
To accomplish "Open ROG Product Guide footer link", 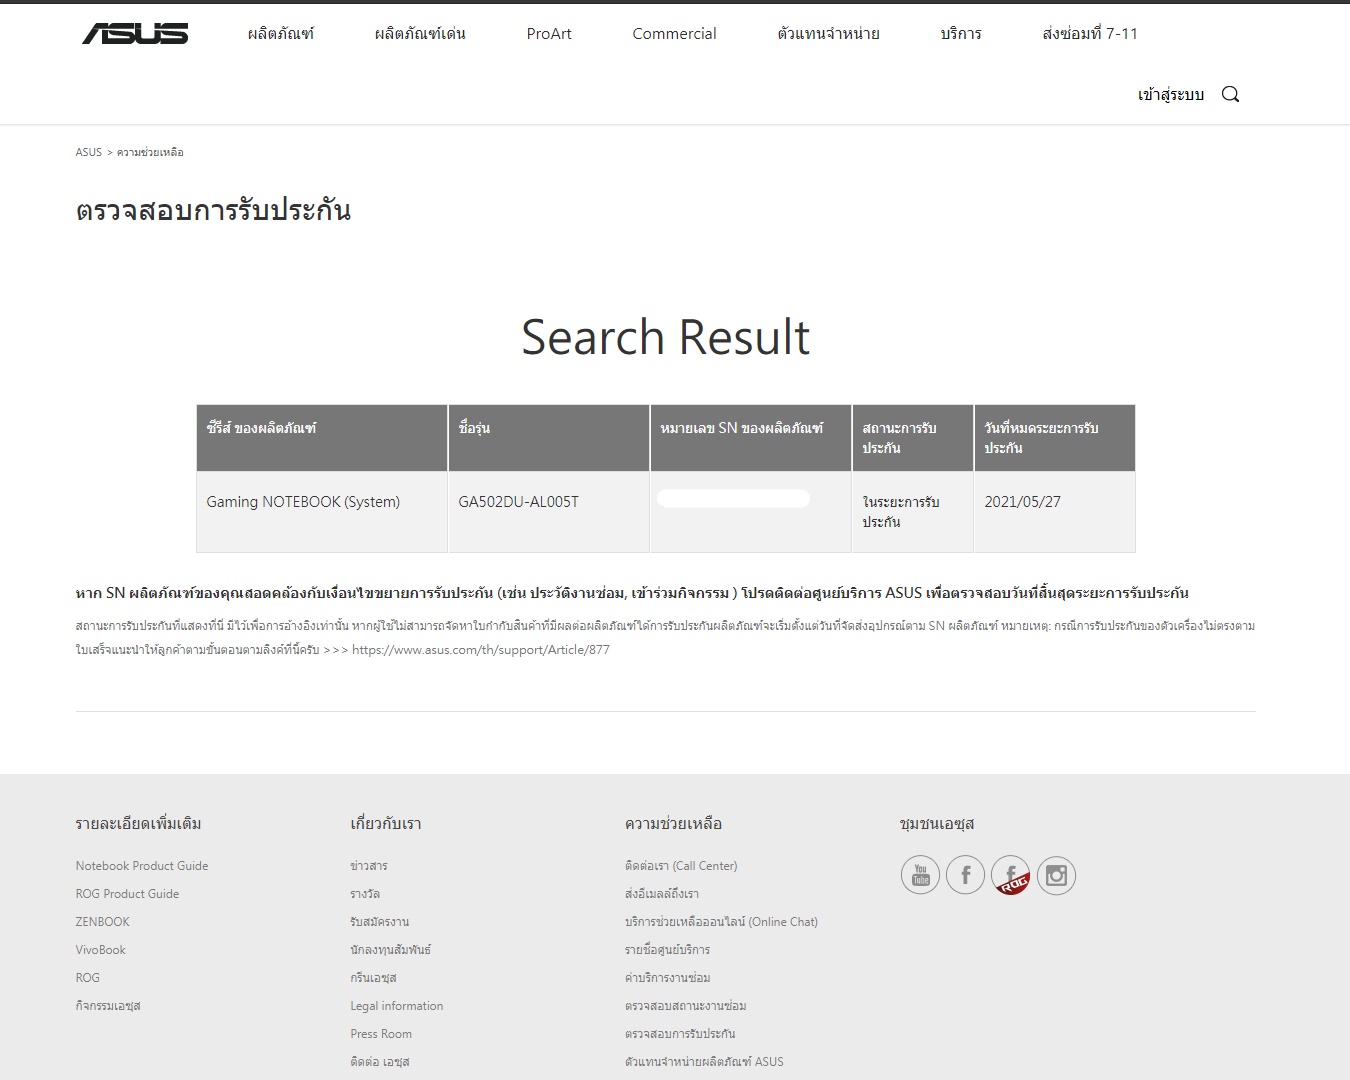I will (128, 894).
